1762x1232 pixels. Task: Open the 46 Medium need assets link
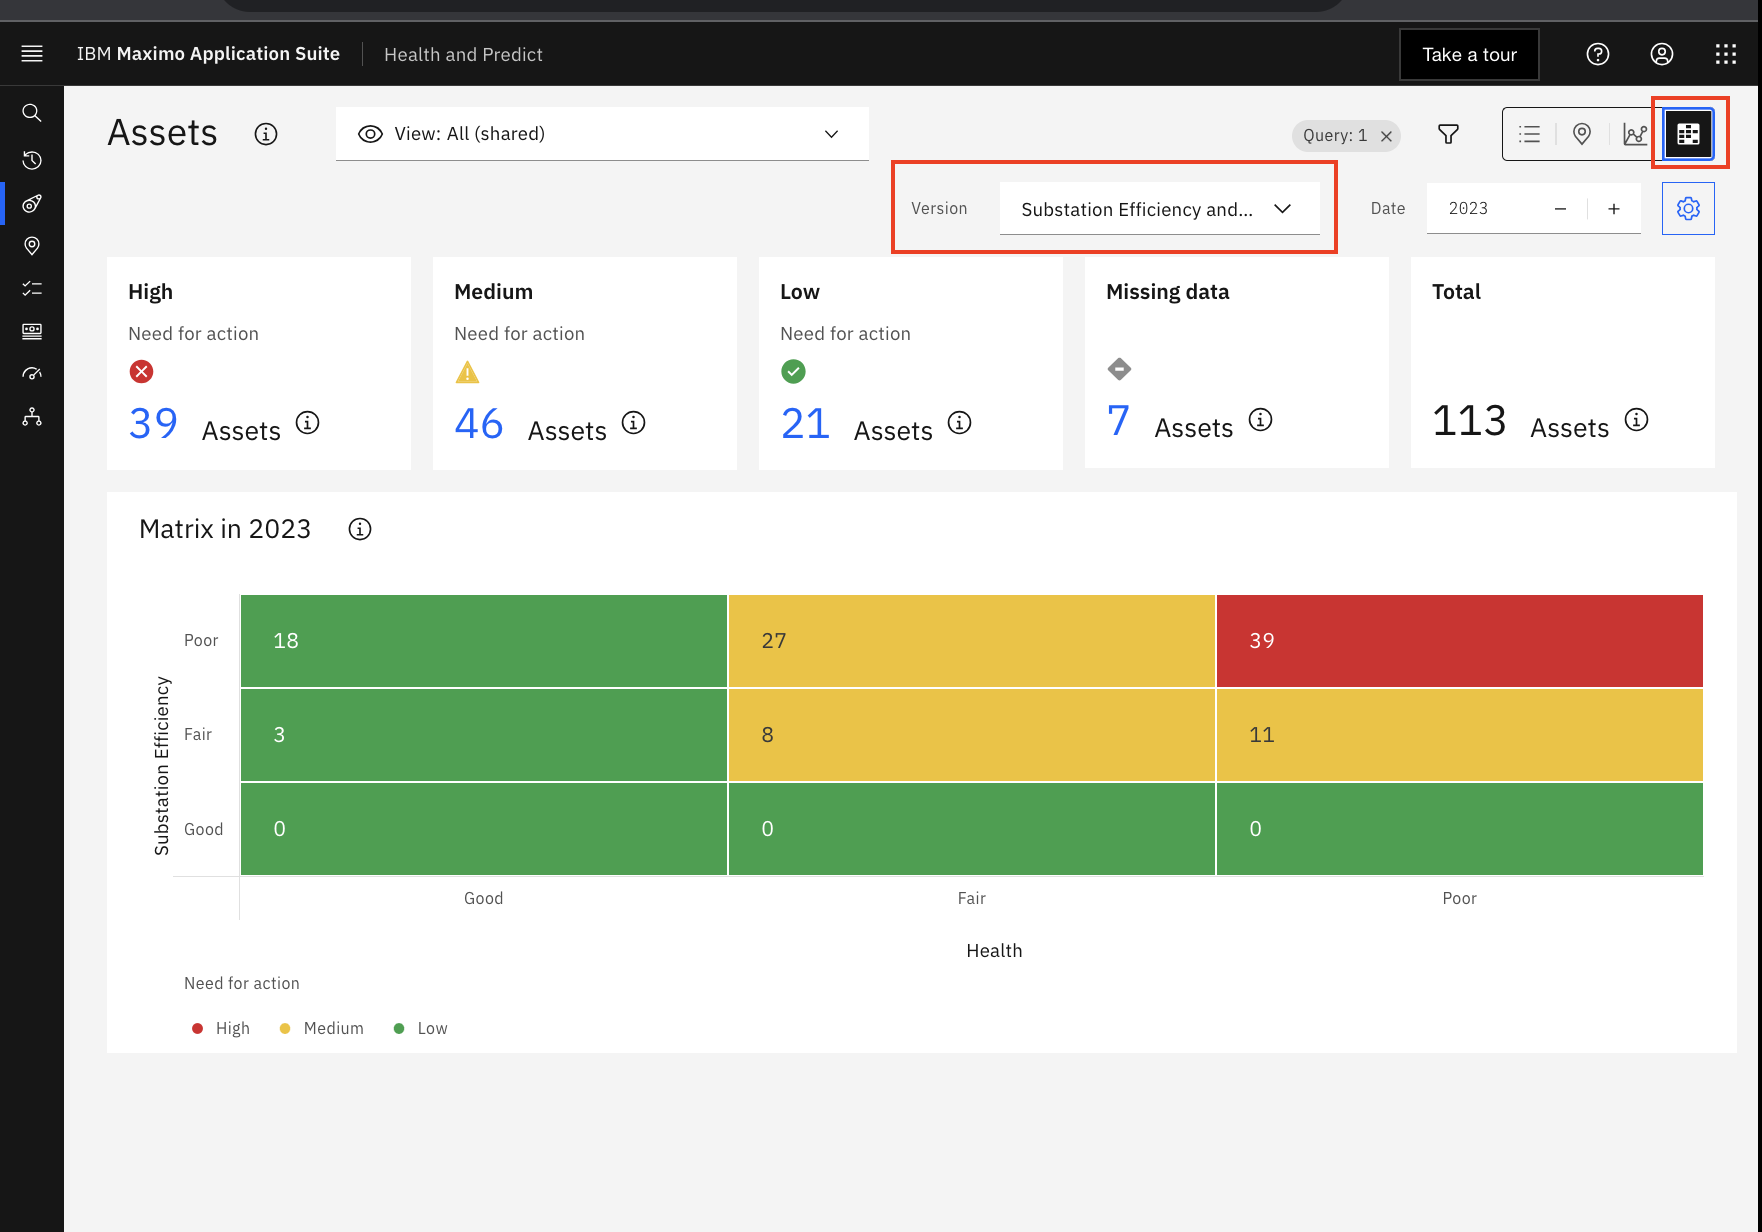(479, 424)
